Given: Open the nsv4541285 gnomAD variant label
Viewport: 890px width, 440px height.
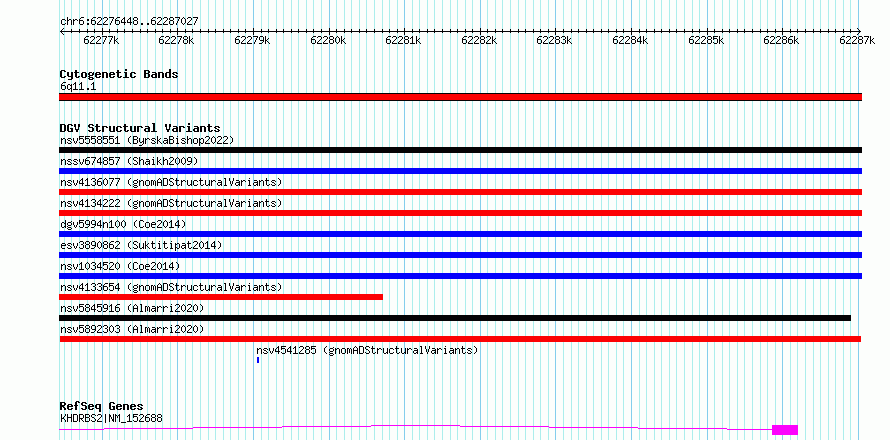Looking at the screenshot, I should (367, 350).
